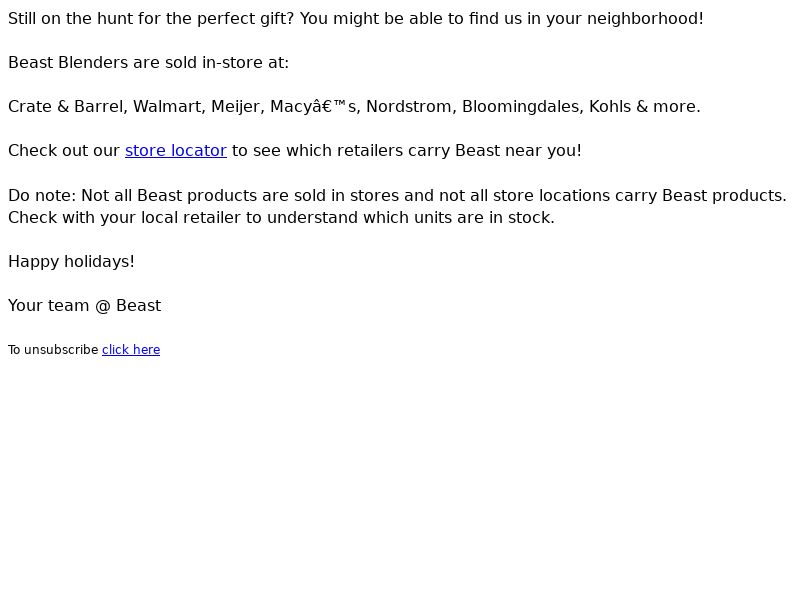
Task: Click the 'Still on the hunt' opening sentence
Action: pos(150,18)
